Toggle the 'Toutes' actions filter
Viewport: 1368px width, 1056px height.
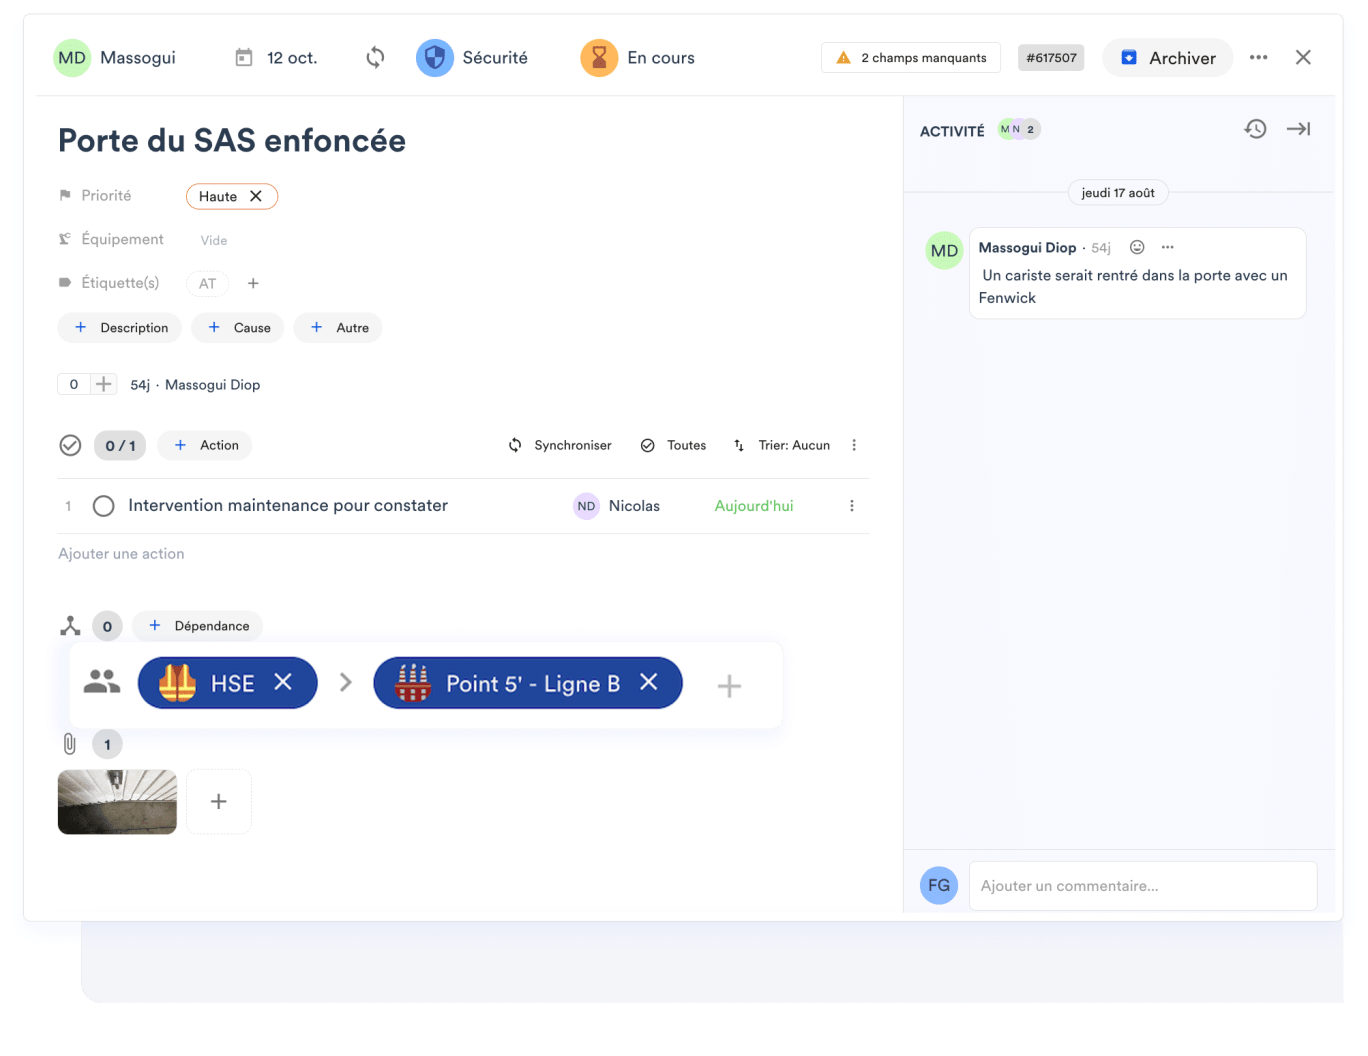pyautogui.click(x=673, y=445)
